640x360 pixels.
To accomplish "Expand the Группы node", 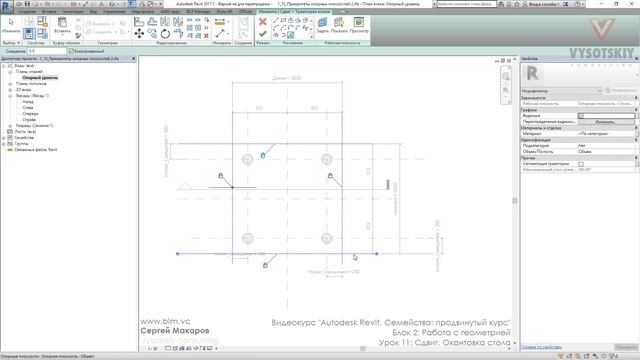I will (x=4, y=144).
